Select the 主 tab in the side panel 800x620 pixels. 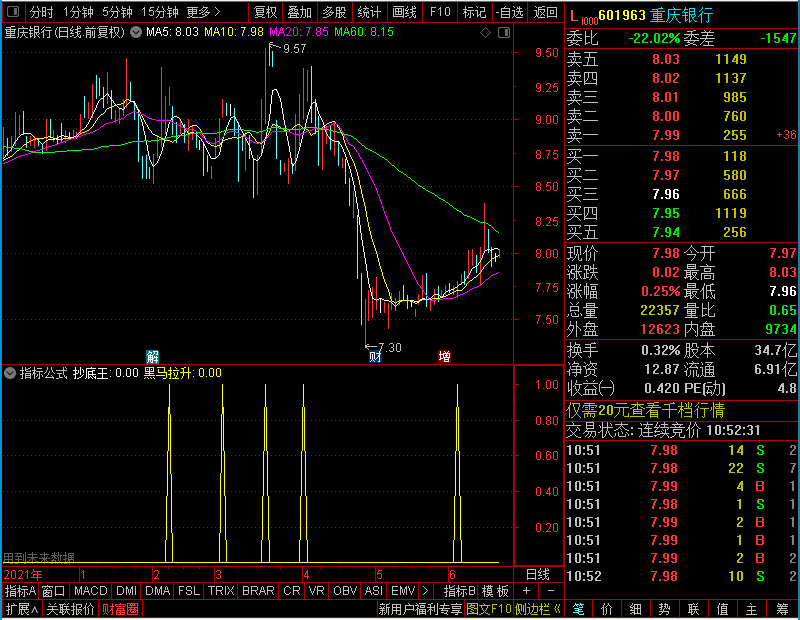pos(752,609)
